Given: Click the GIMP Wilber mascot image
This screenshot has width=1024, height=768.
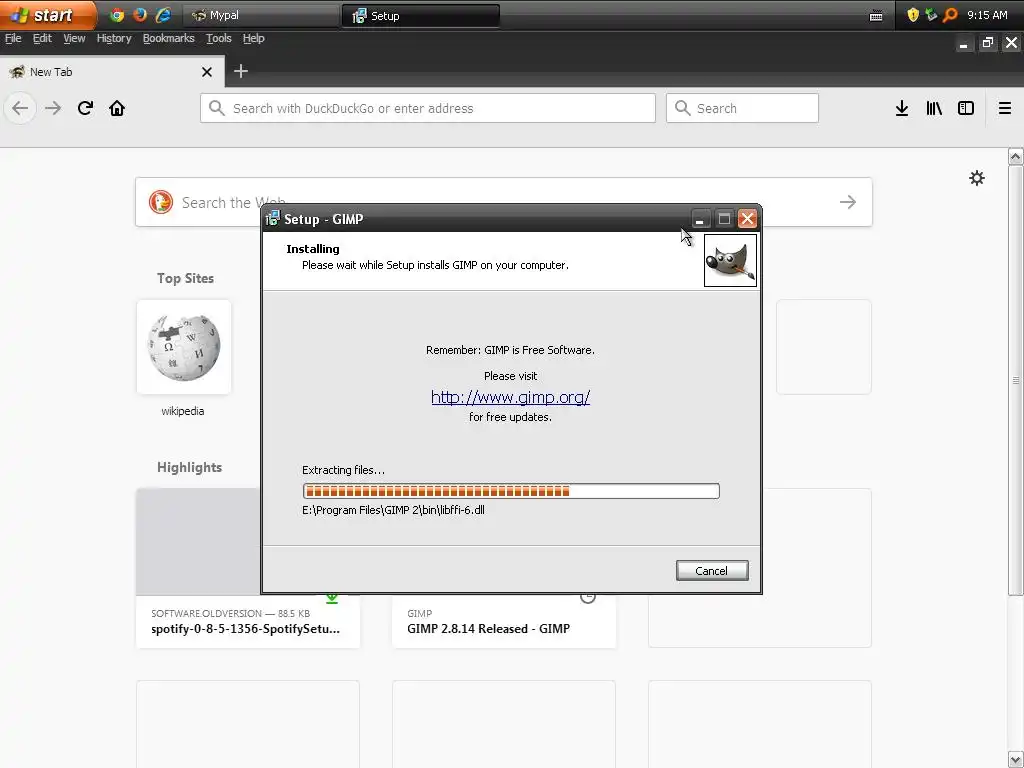Looking at the screenshot, I should 730,261.
